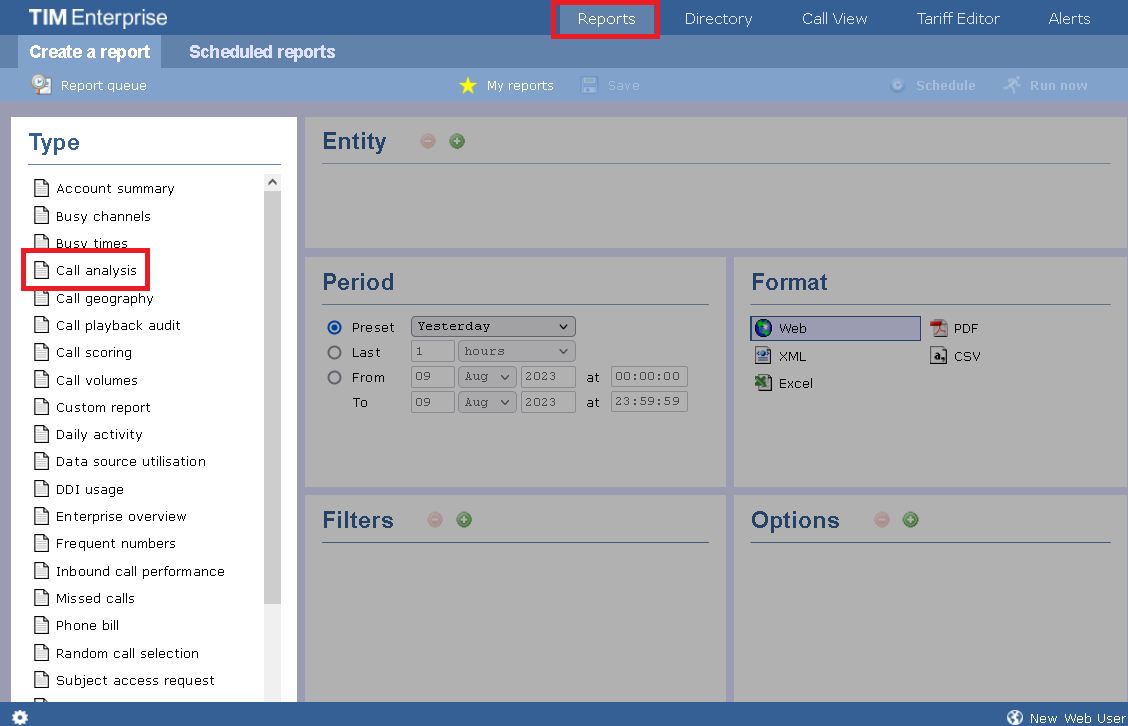The height and width of the screenshot is (726, 1128).
Task: Choose the Last period radio button
Action: (334, 352)
